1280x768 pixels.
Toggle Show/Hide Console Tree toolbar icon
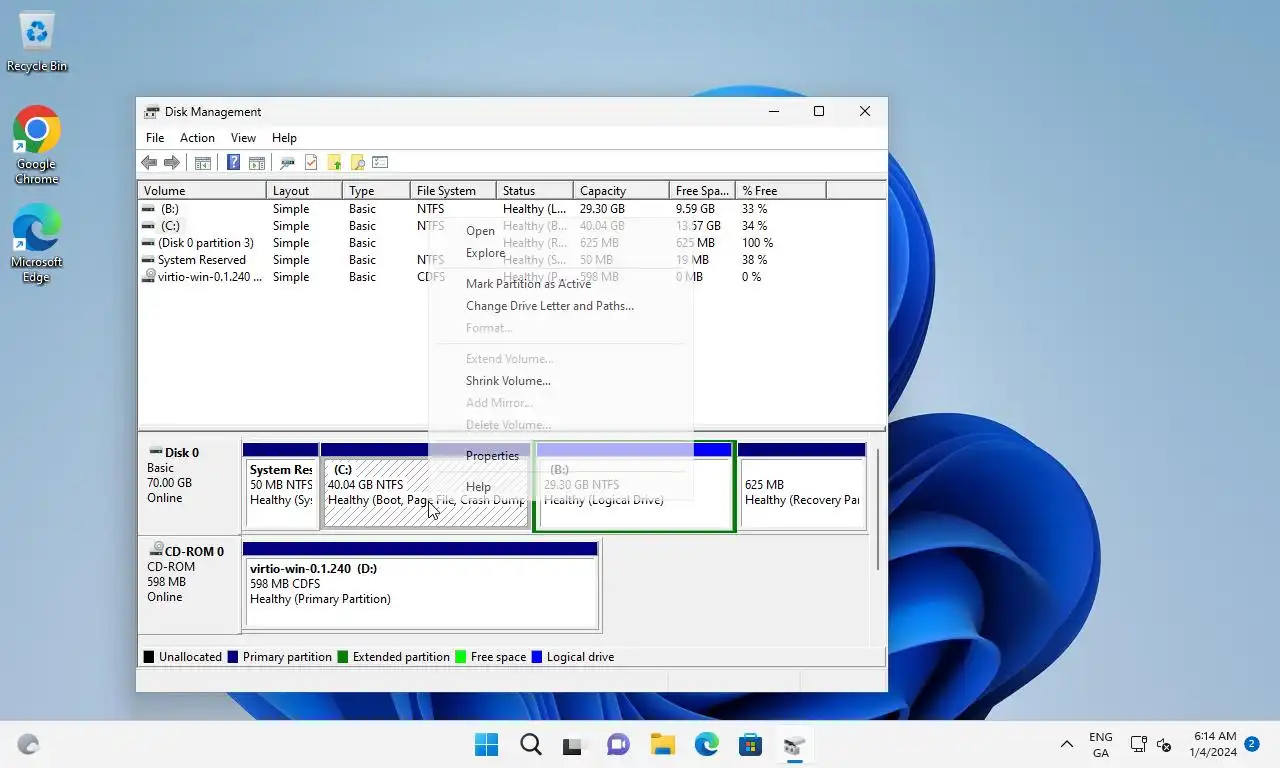point(203,163)
